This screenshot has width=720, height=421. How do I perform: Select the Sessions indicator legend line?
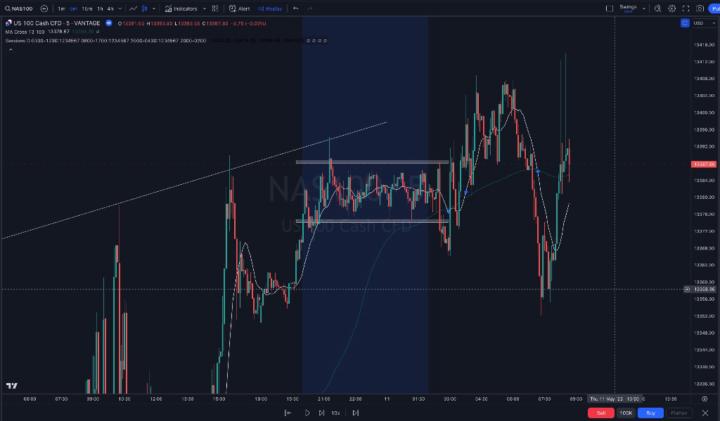pos(105,40)
